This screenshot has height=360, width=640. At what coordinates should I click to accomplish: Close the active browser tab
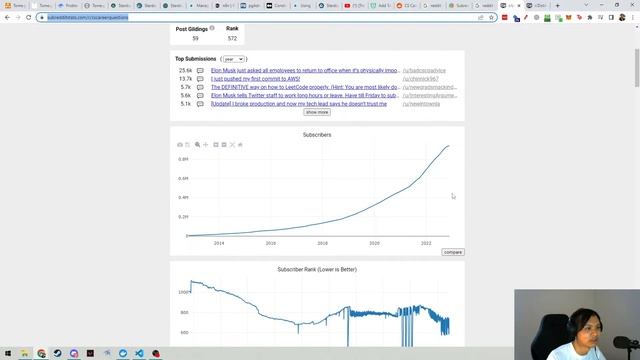coord(519,6)
